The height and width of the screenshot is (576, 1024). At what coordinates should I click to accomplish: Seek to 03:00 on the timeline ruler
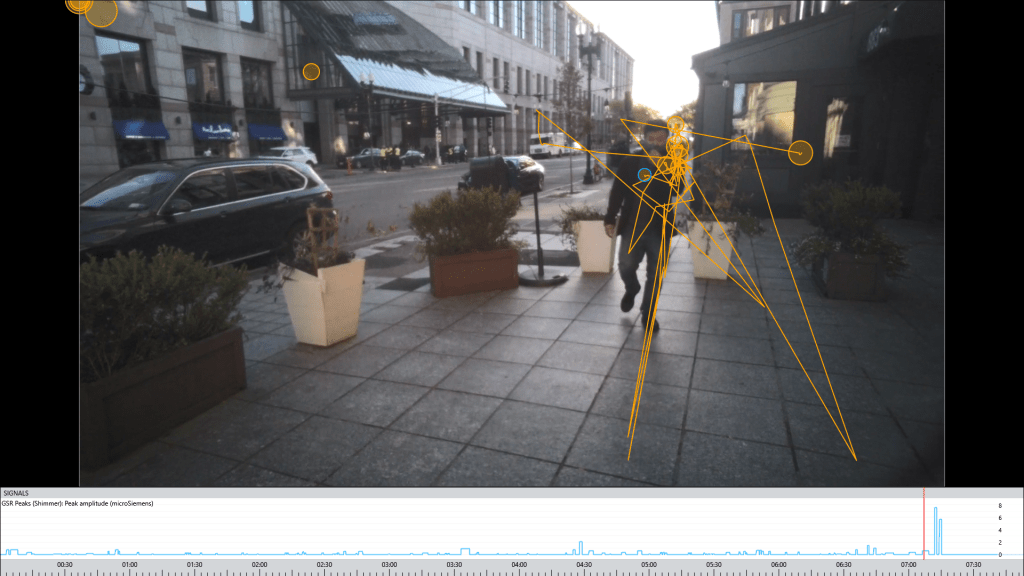[389, 565]
